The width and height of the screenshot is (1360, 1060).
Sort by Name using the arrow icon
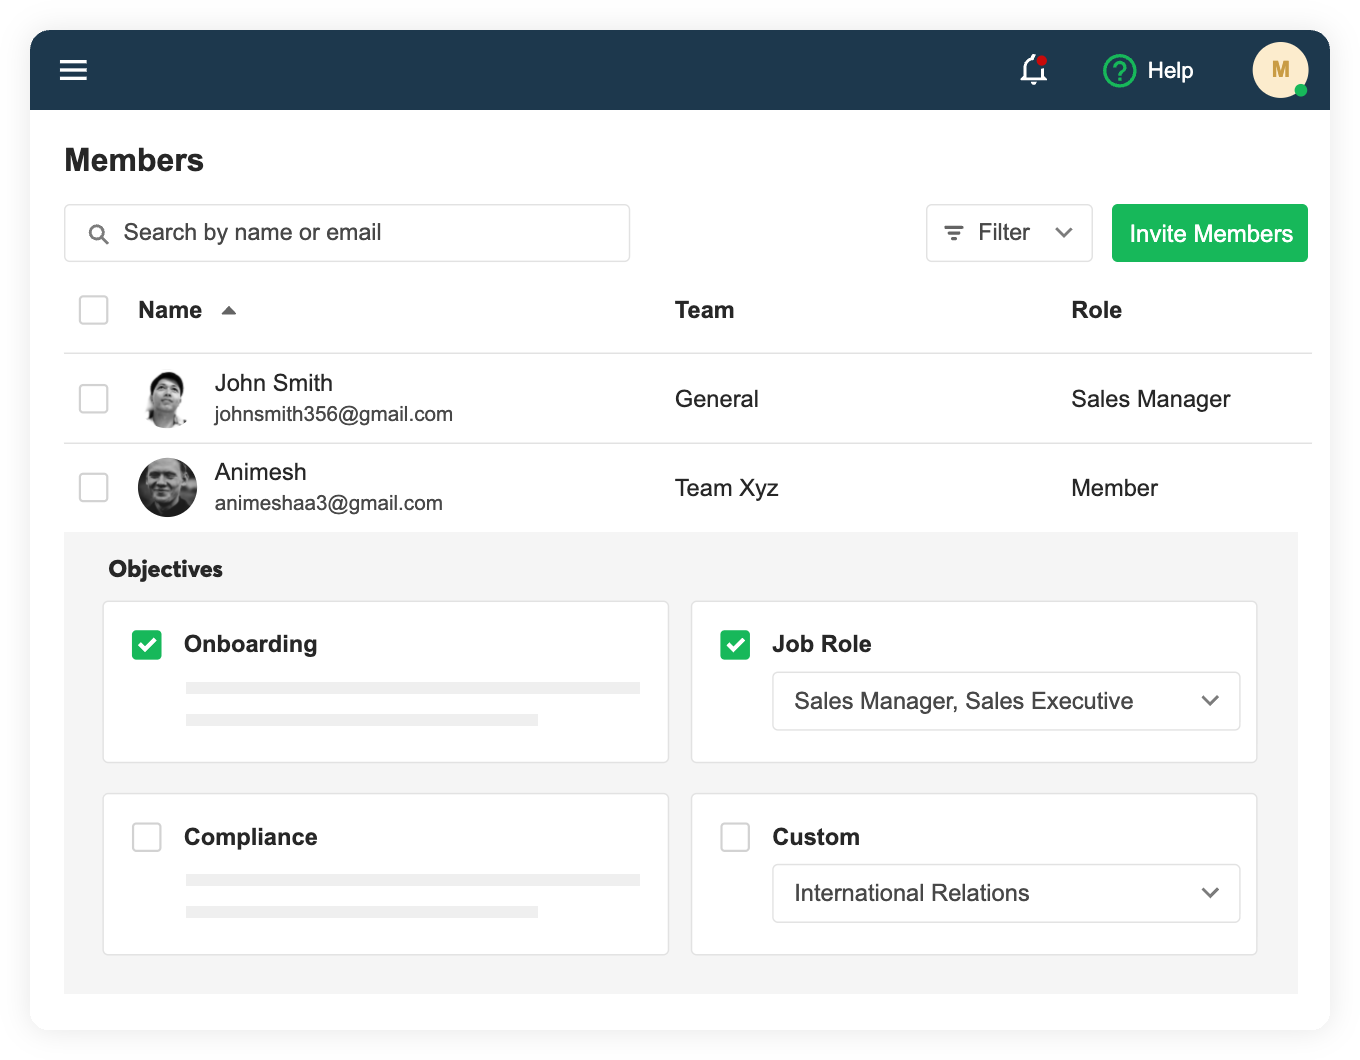229,311
